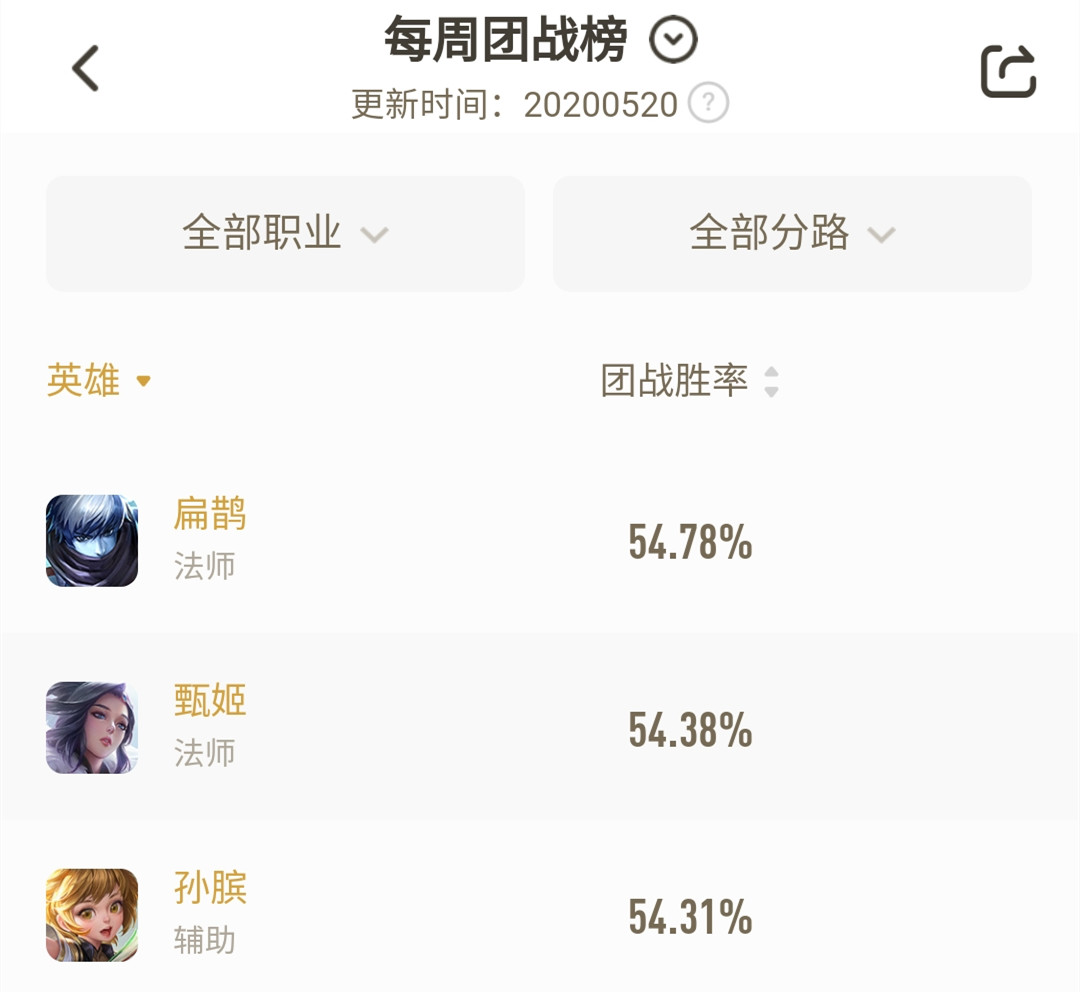Open the 全部分路 lane filter

(x=791, y=234)
